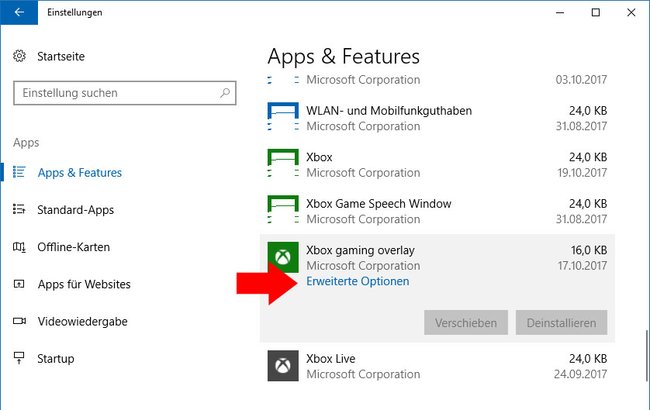The width and height of the screenshot is (650, 410).
Task: Click the back arrow in title bar
Action: [19, 12]
